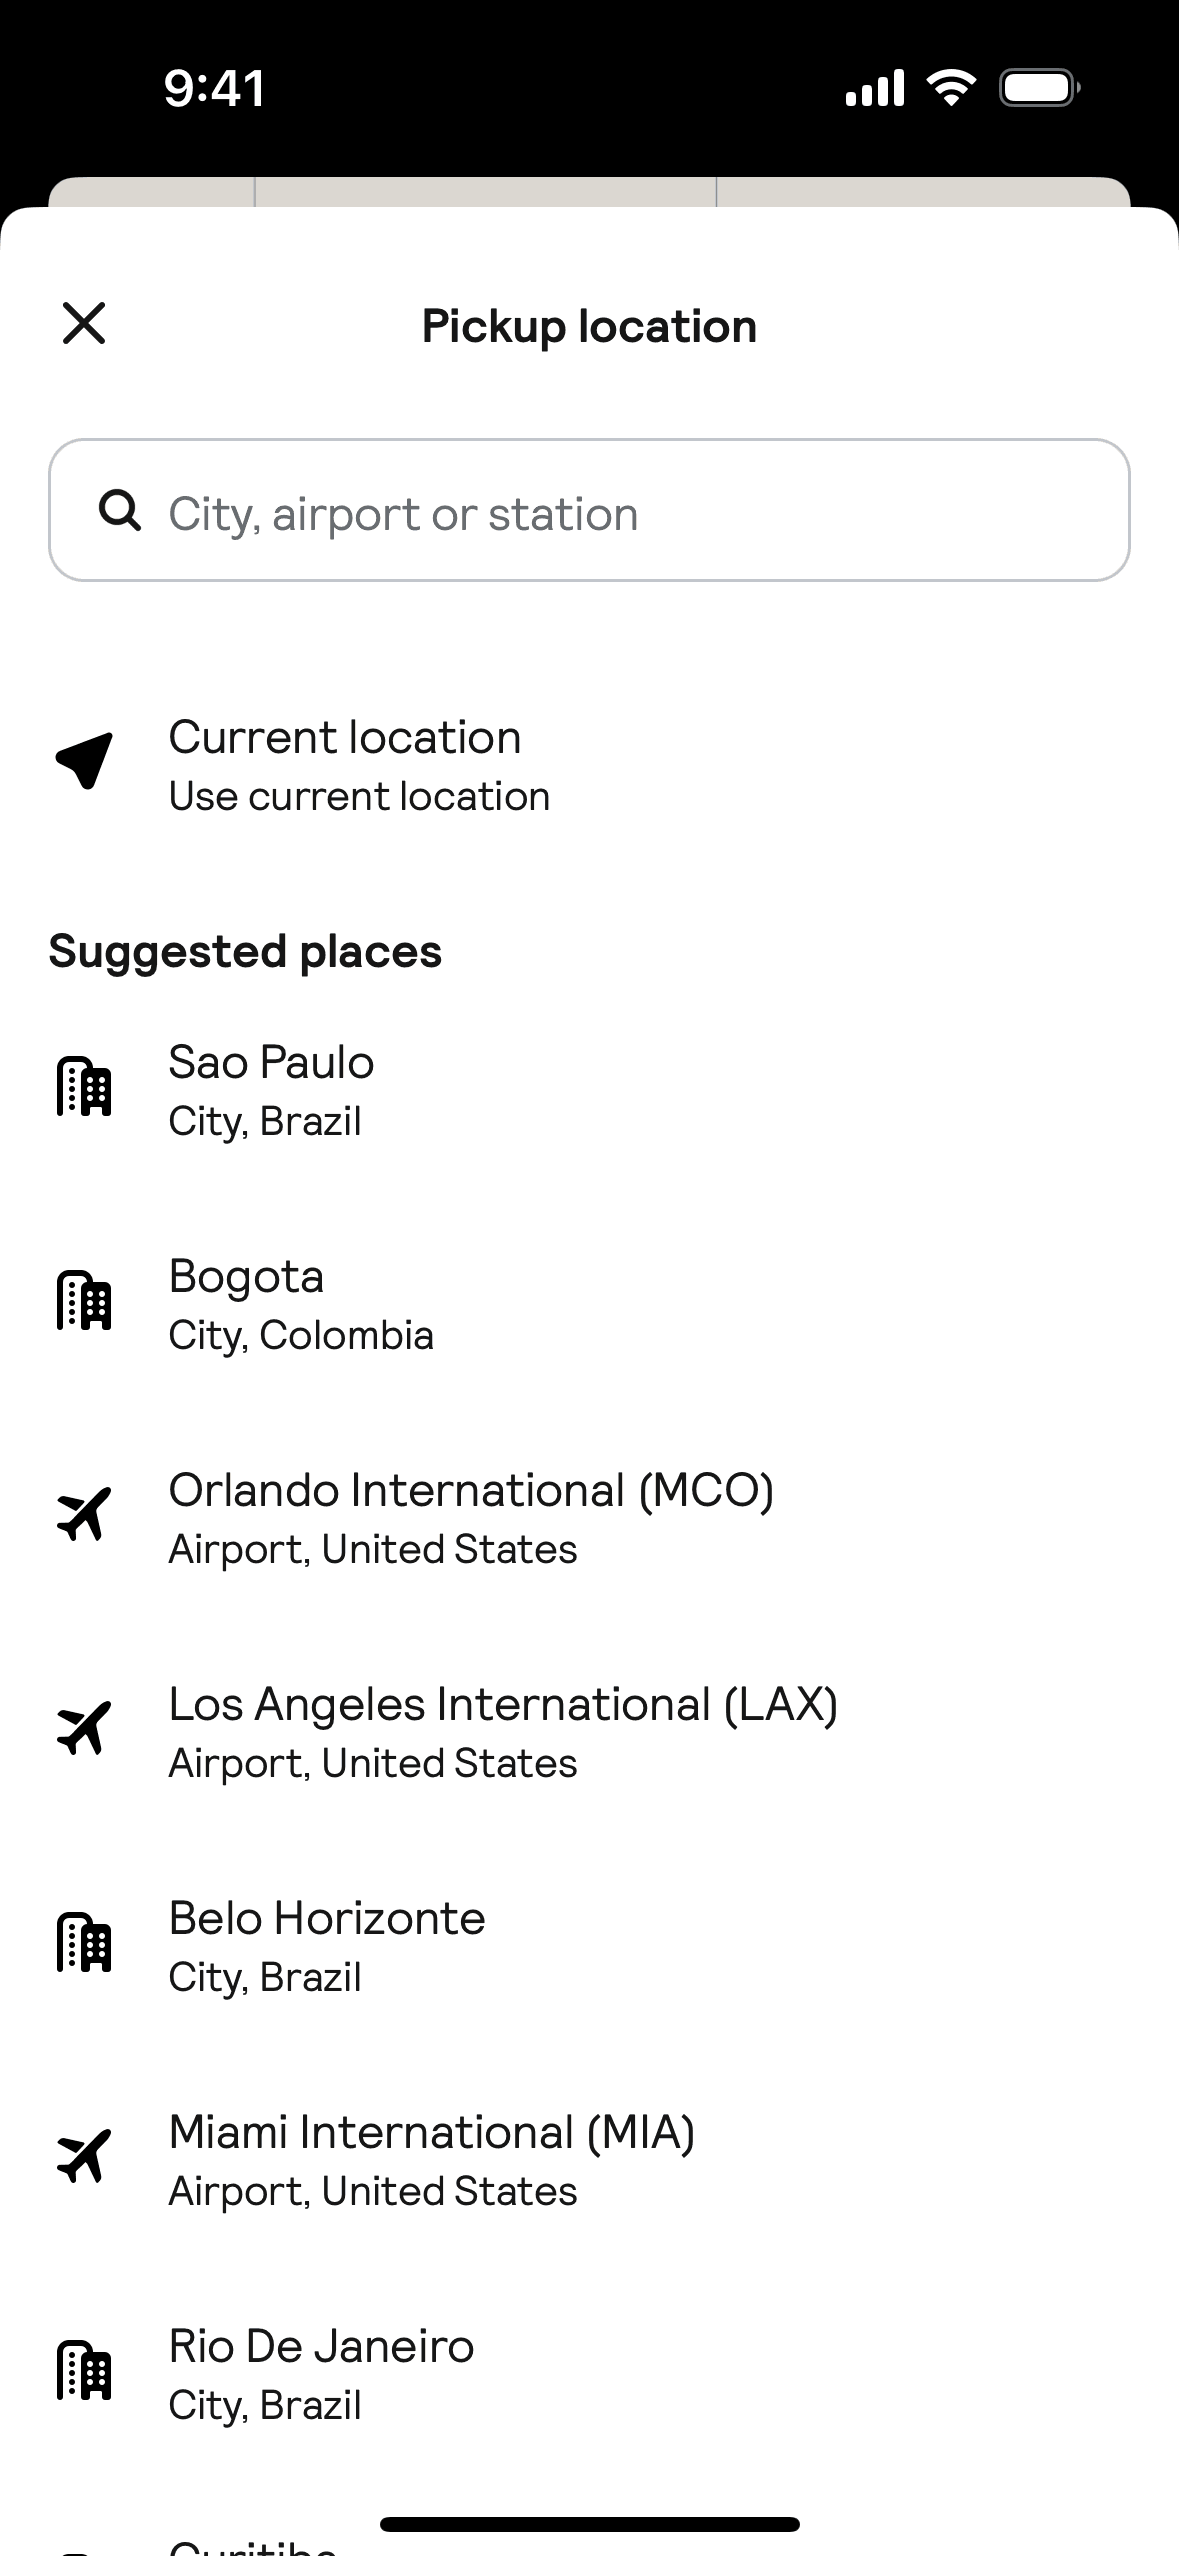1179x2556 pixels.
Task: Pick Miami International (MIA)
Action: coord(431,2160)
